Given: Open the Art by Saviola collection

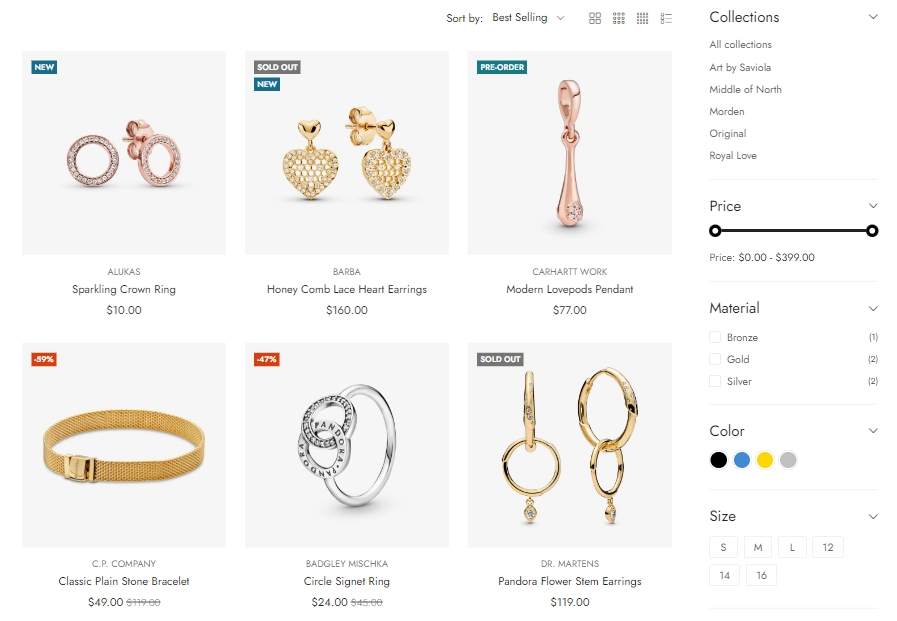Looking at the screenshot, I should [740, 67].
